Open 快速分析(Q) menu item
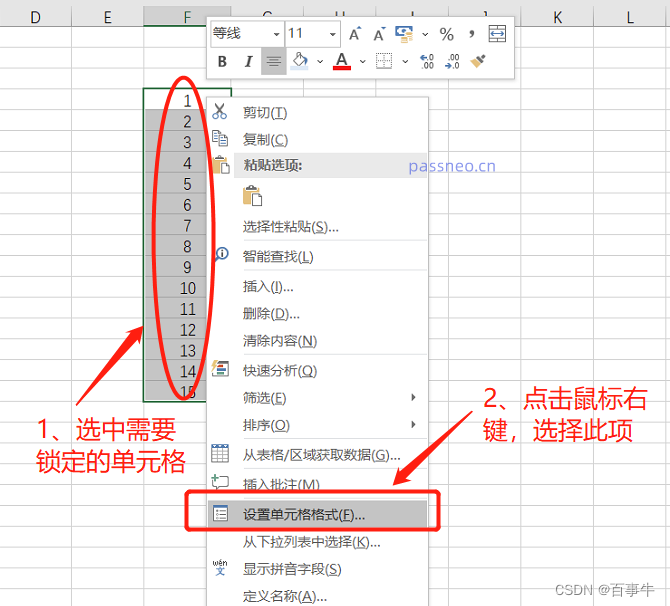Screen dimensions: 670x606 317,370
